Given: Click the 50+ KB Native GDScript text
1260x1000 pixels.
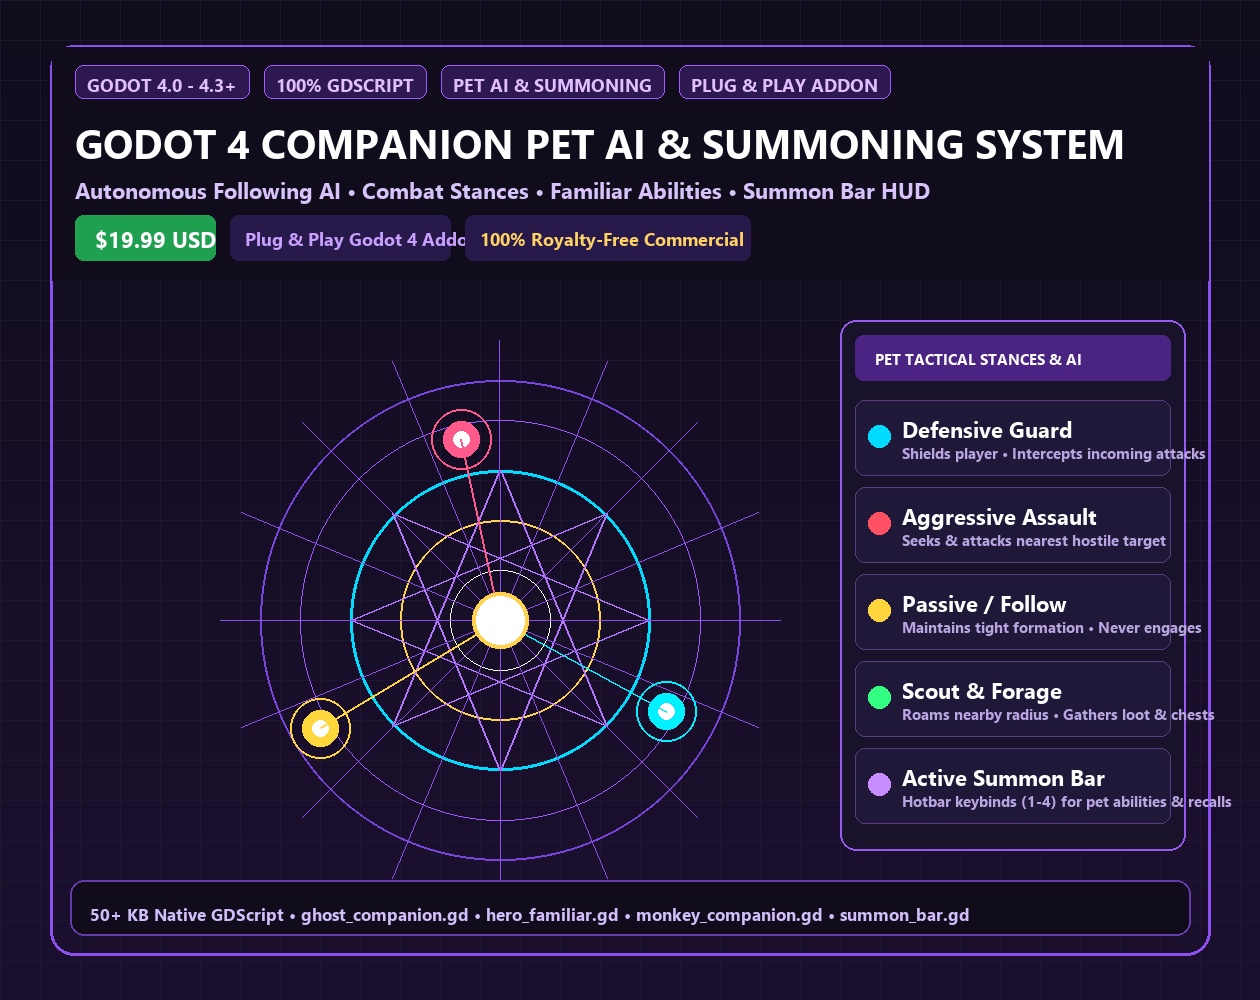Looking at the screenshot, I should pyautogui.click(x=187, y=915).
